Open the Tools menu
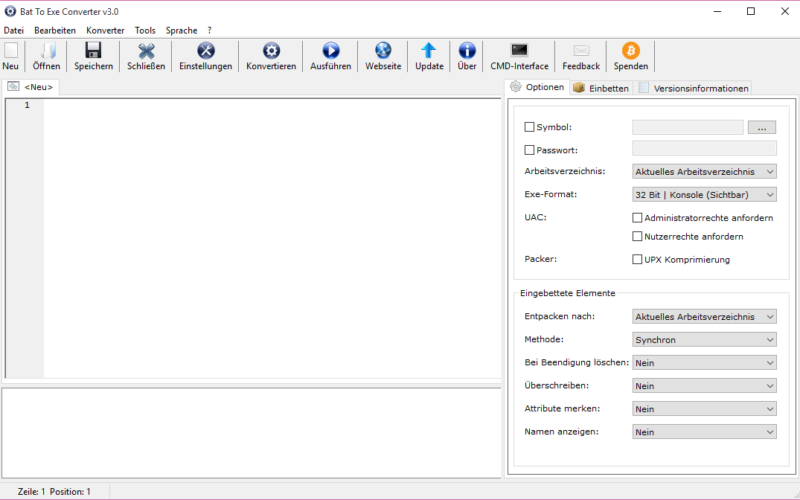 pos(145,30)
